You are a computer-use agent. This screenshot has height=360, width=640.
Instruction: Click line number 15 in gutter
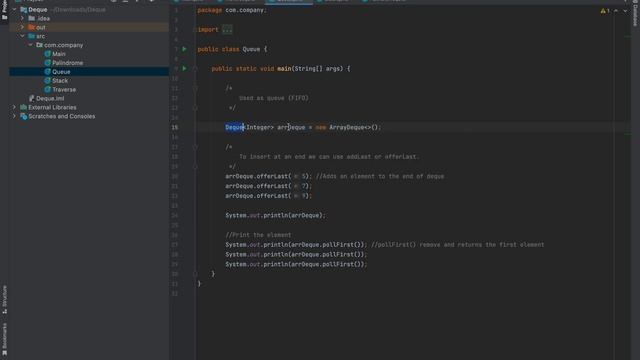click(175, 127)
